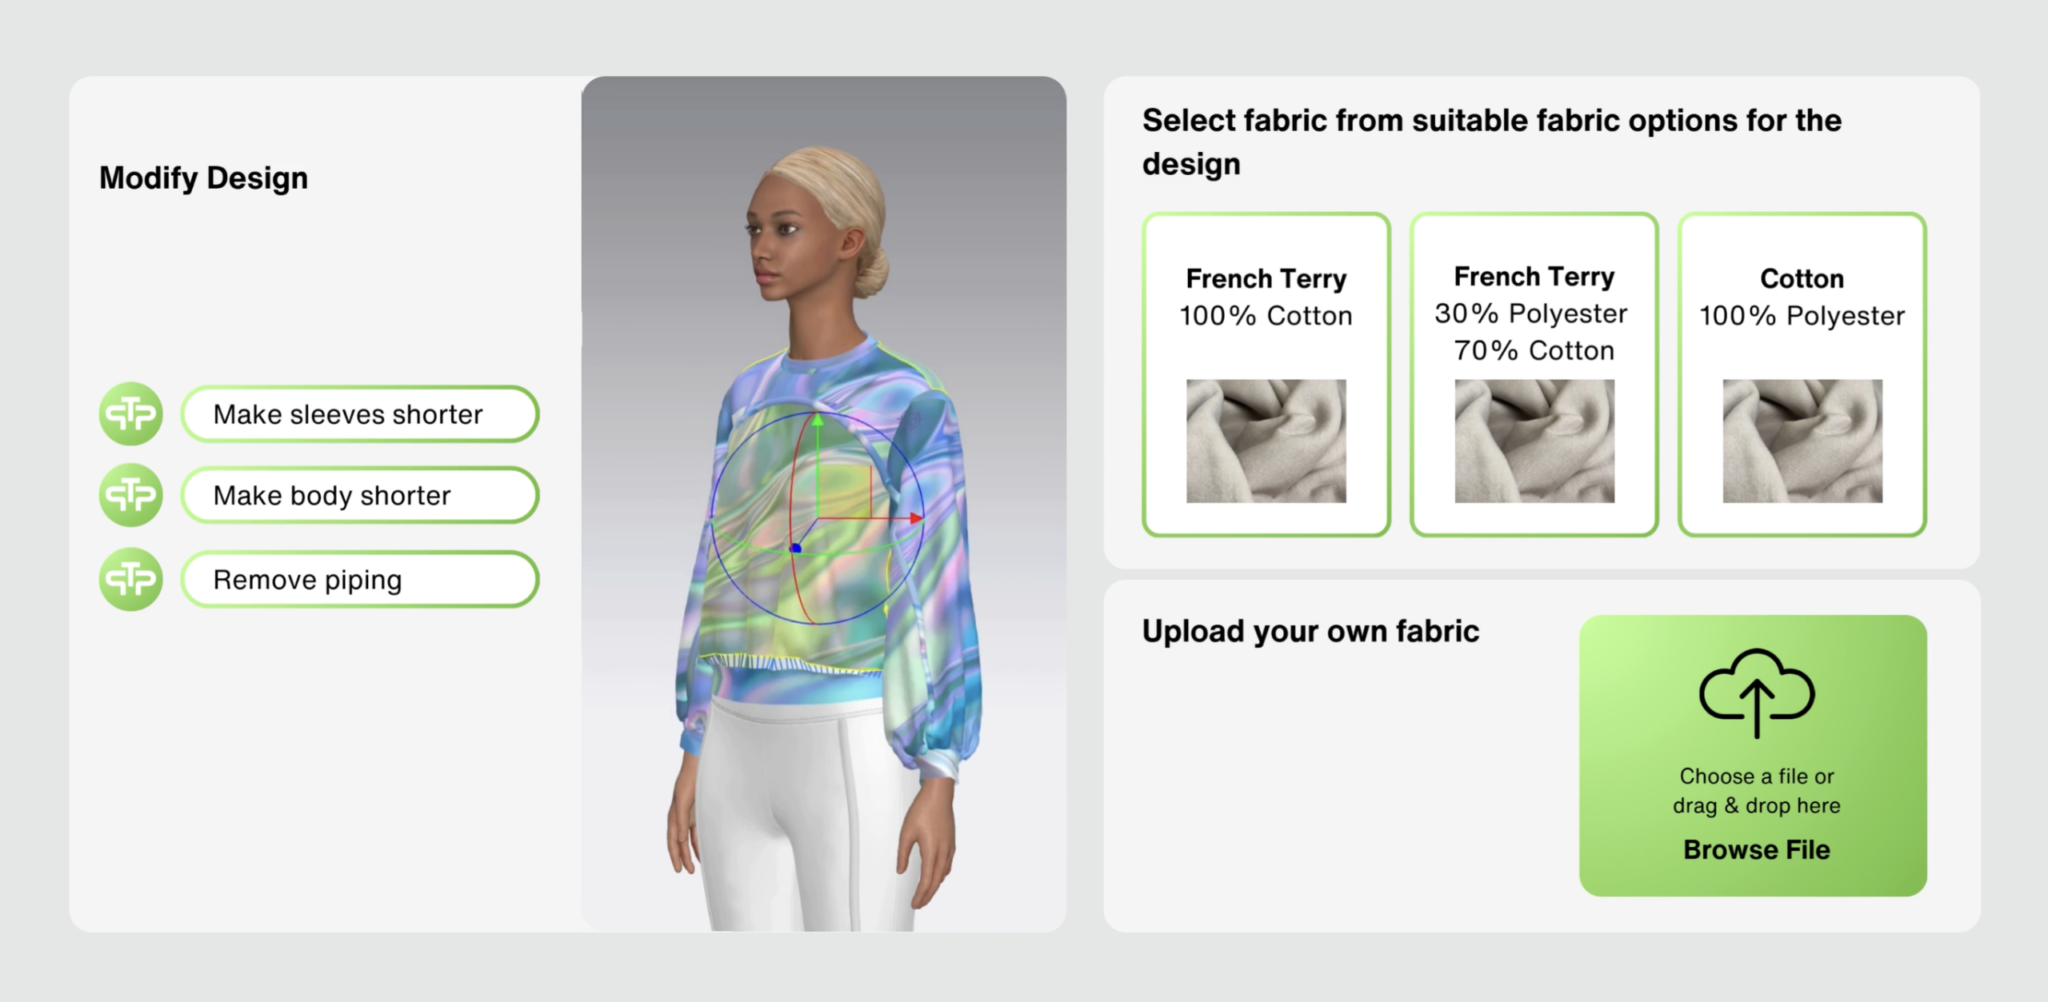
Task: Click the green icon beside Remove piping
Action: (131, 579)
